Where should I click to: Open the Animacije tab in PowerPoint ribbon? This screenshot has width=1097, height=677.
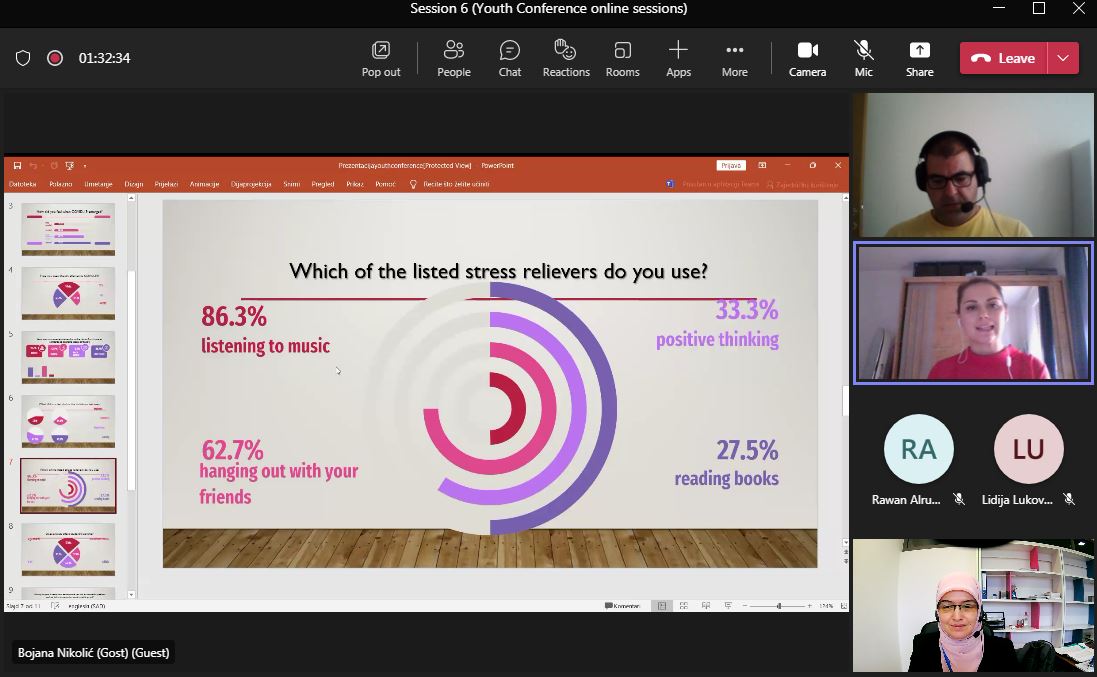pyautogui.click(x=204, y=184)
